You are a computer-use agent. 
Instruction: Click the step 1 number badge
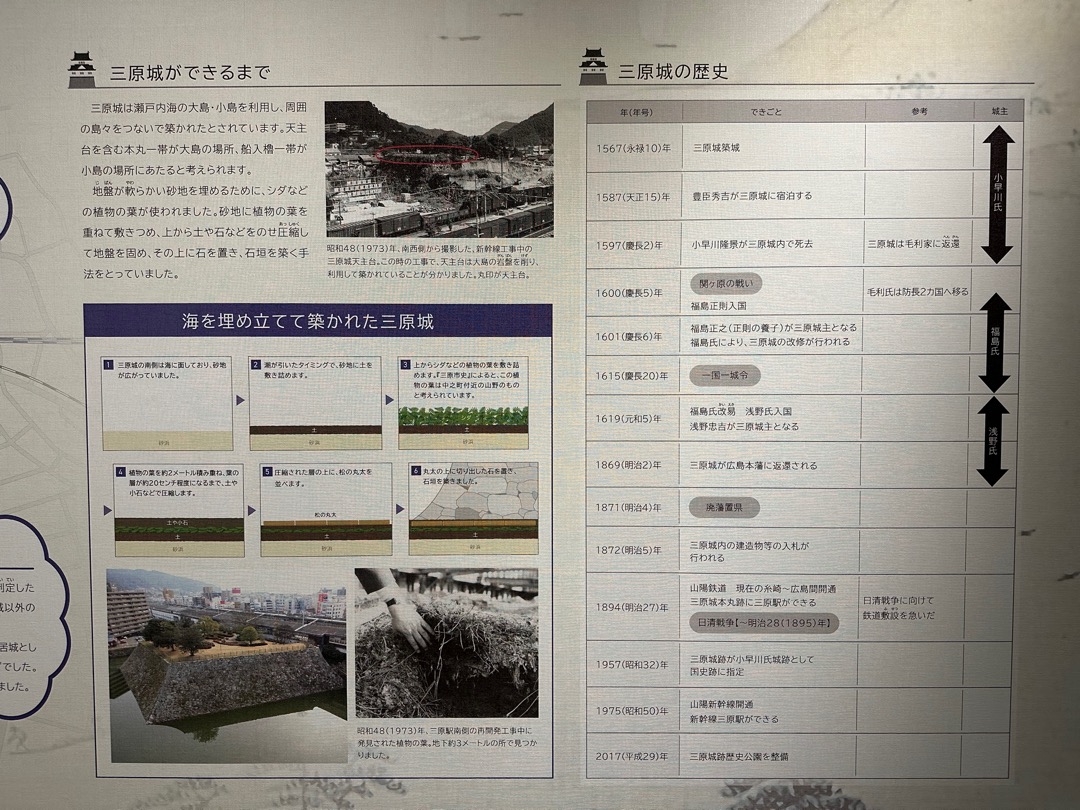pos(107,366)
